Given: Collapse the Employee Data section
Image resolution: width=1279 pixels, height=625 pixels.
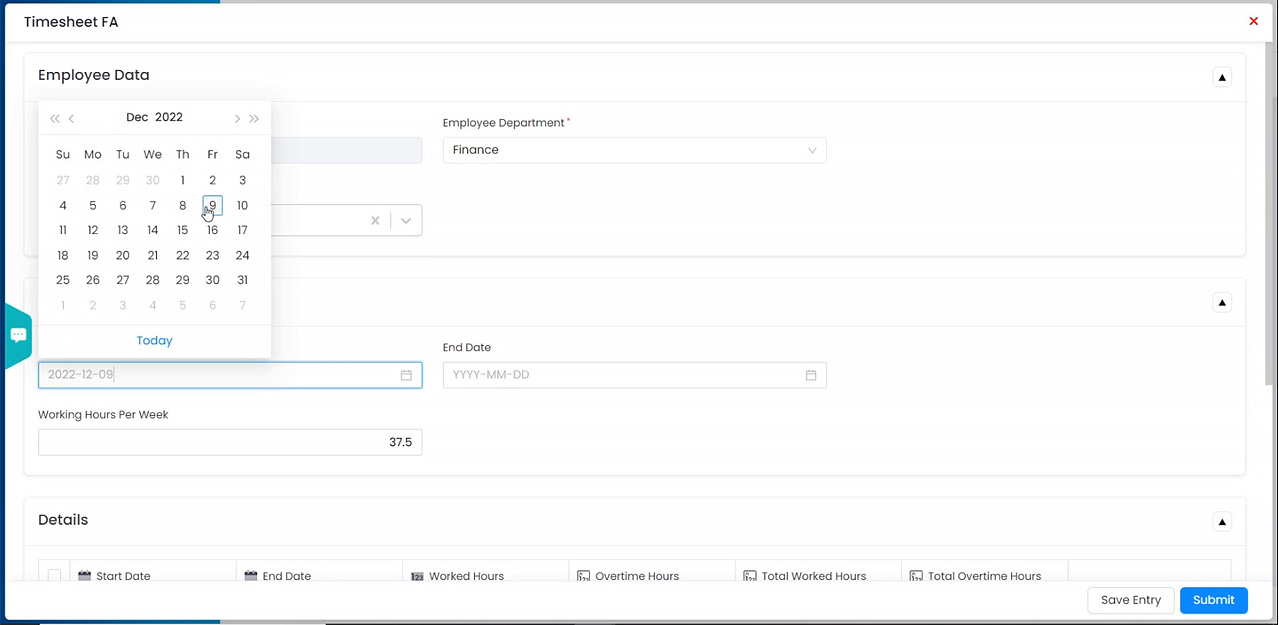Looking at the screenshot, I should (1222, 77).
